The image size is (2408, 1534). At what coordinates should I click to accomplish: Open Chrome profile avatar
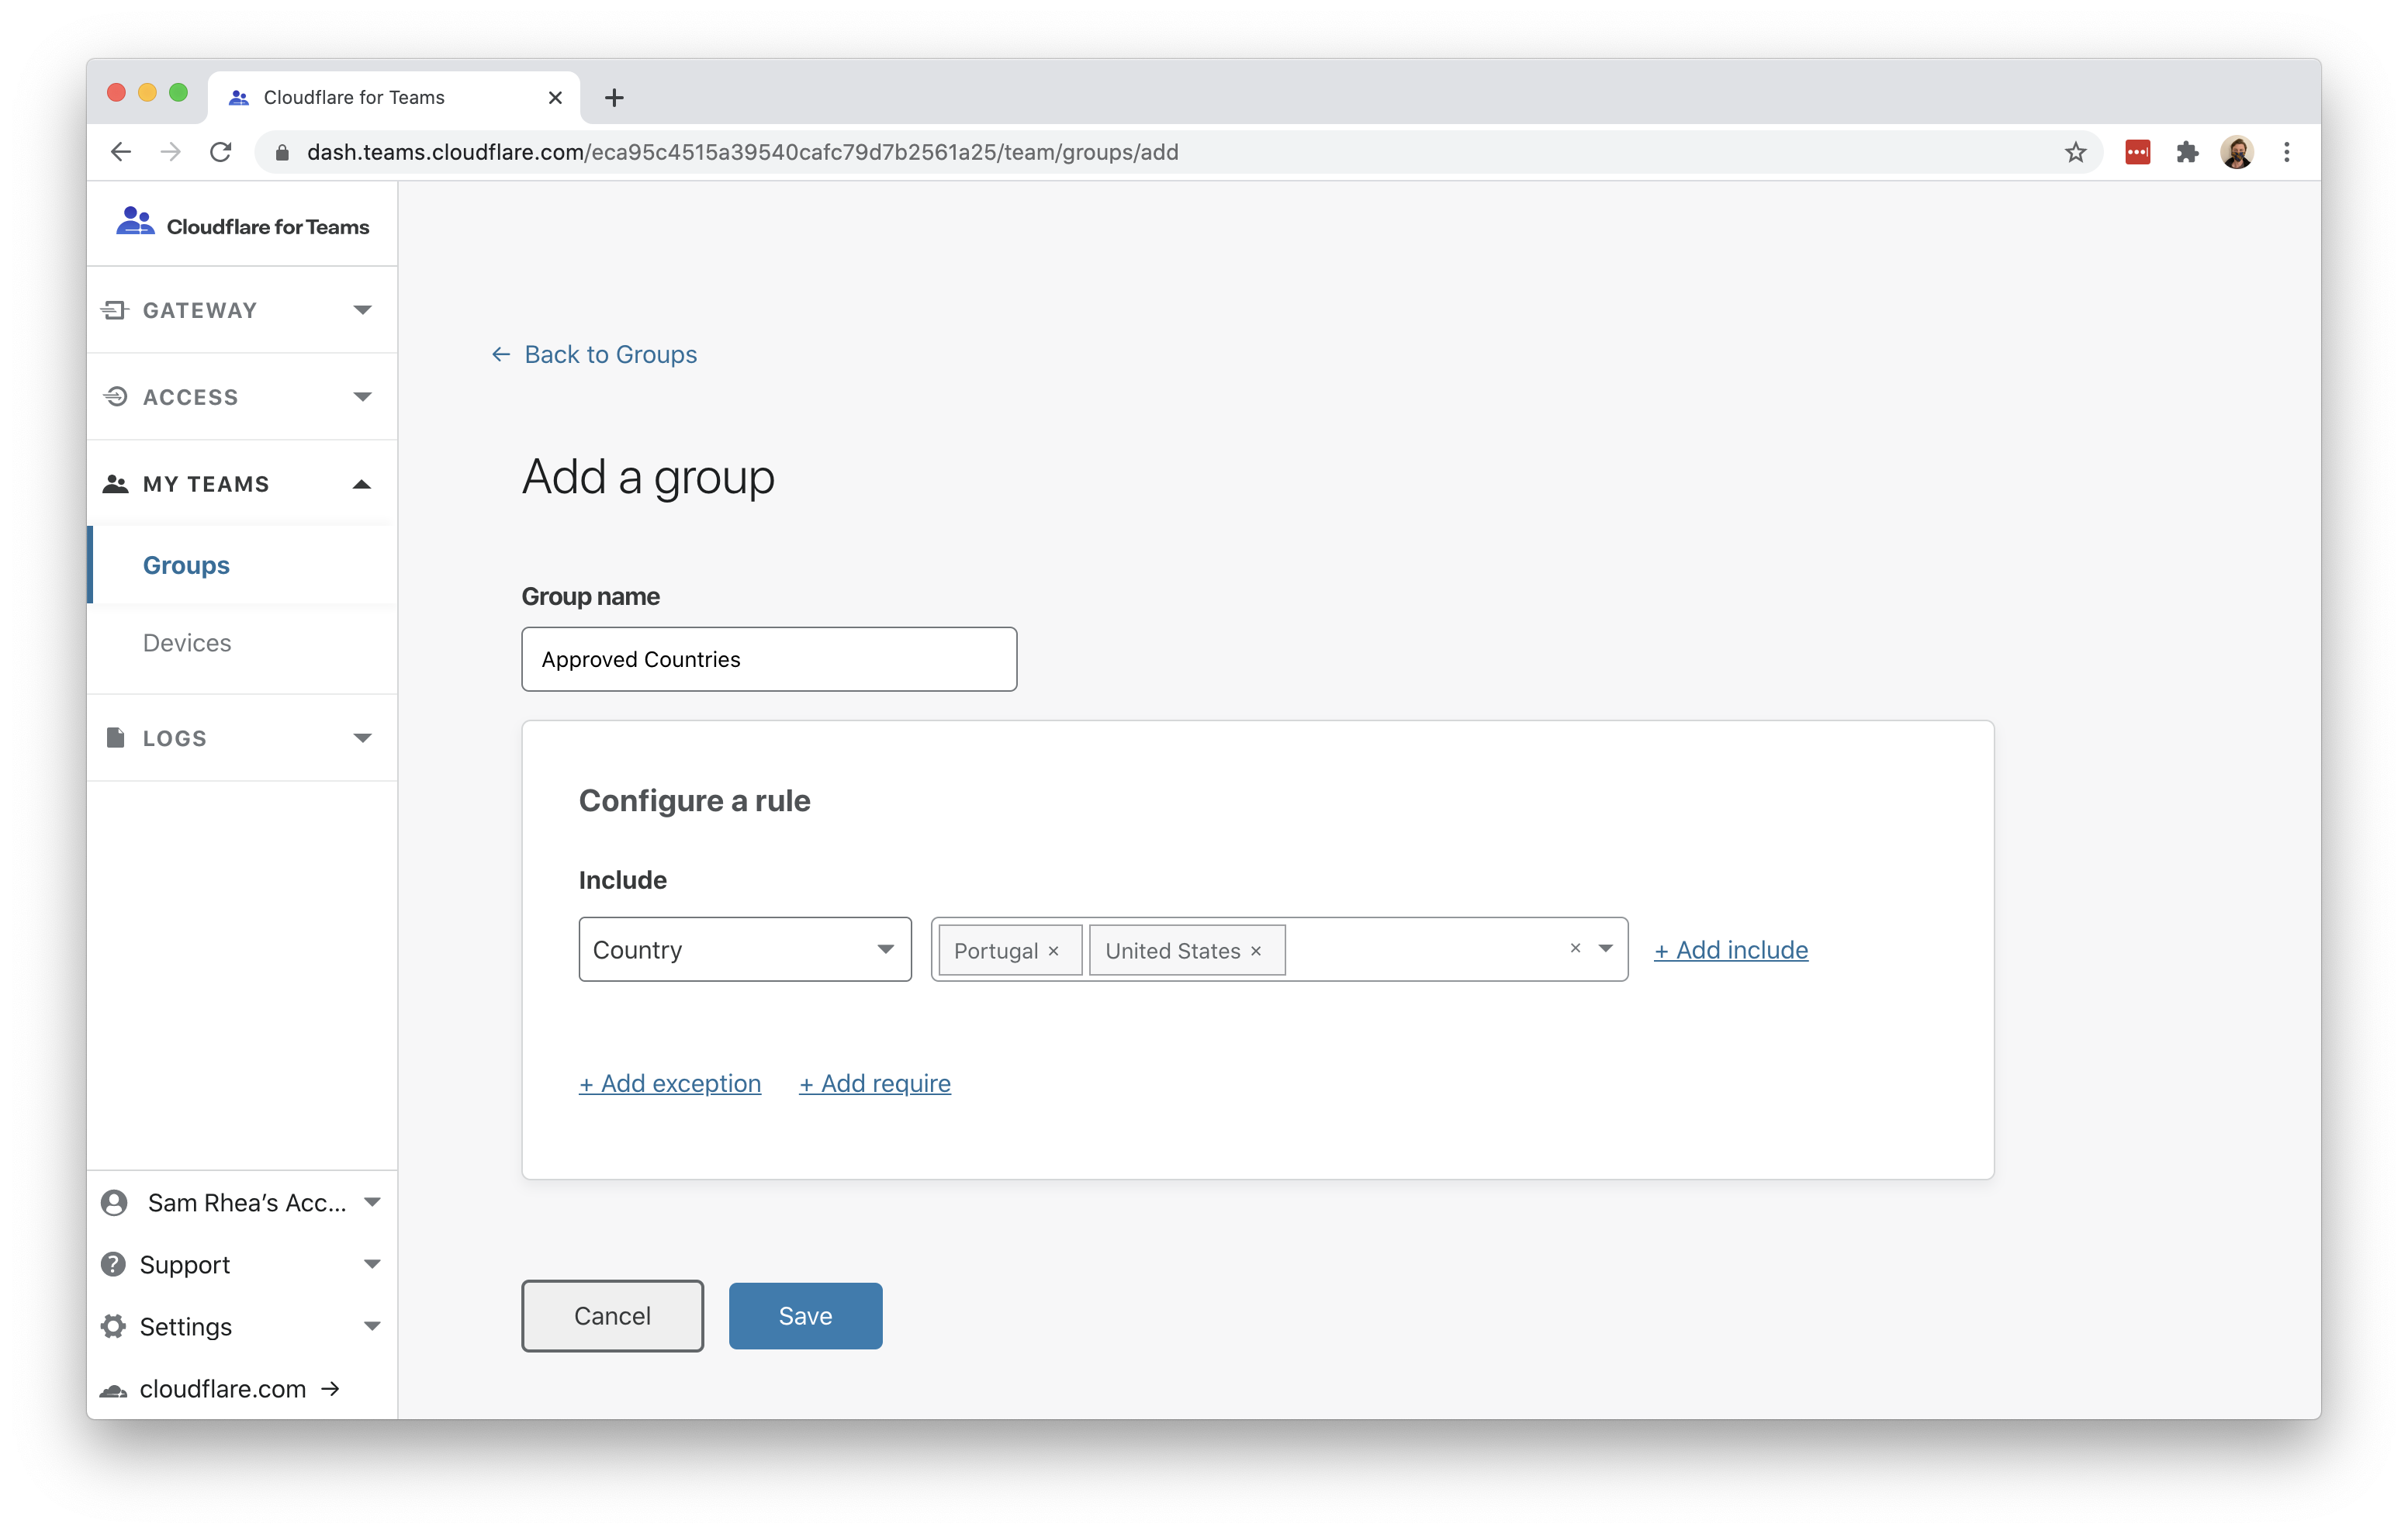point(2236,152)
